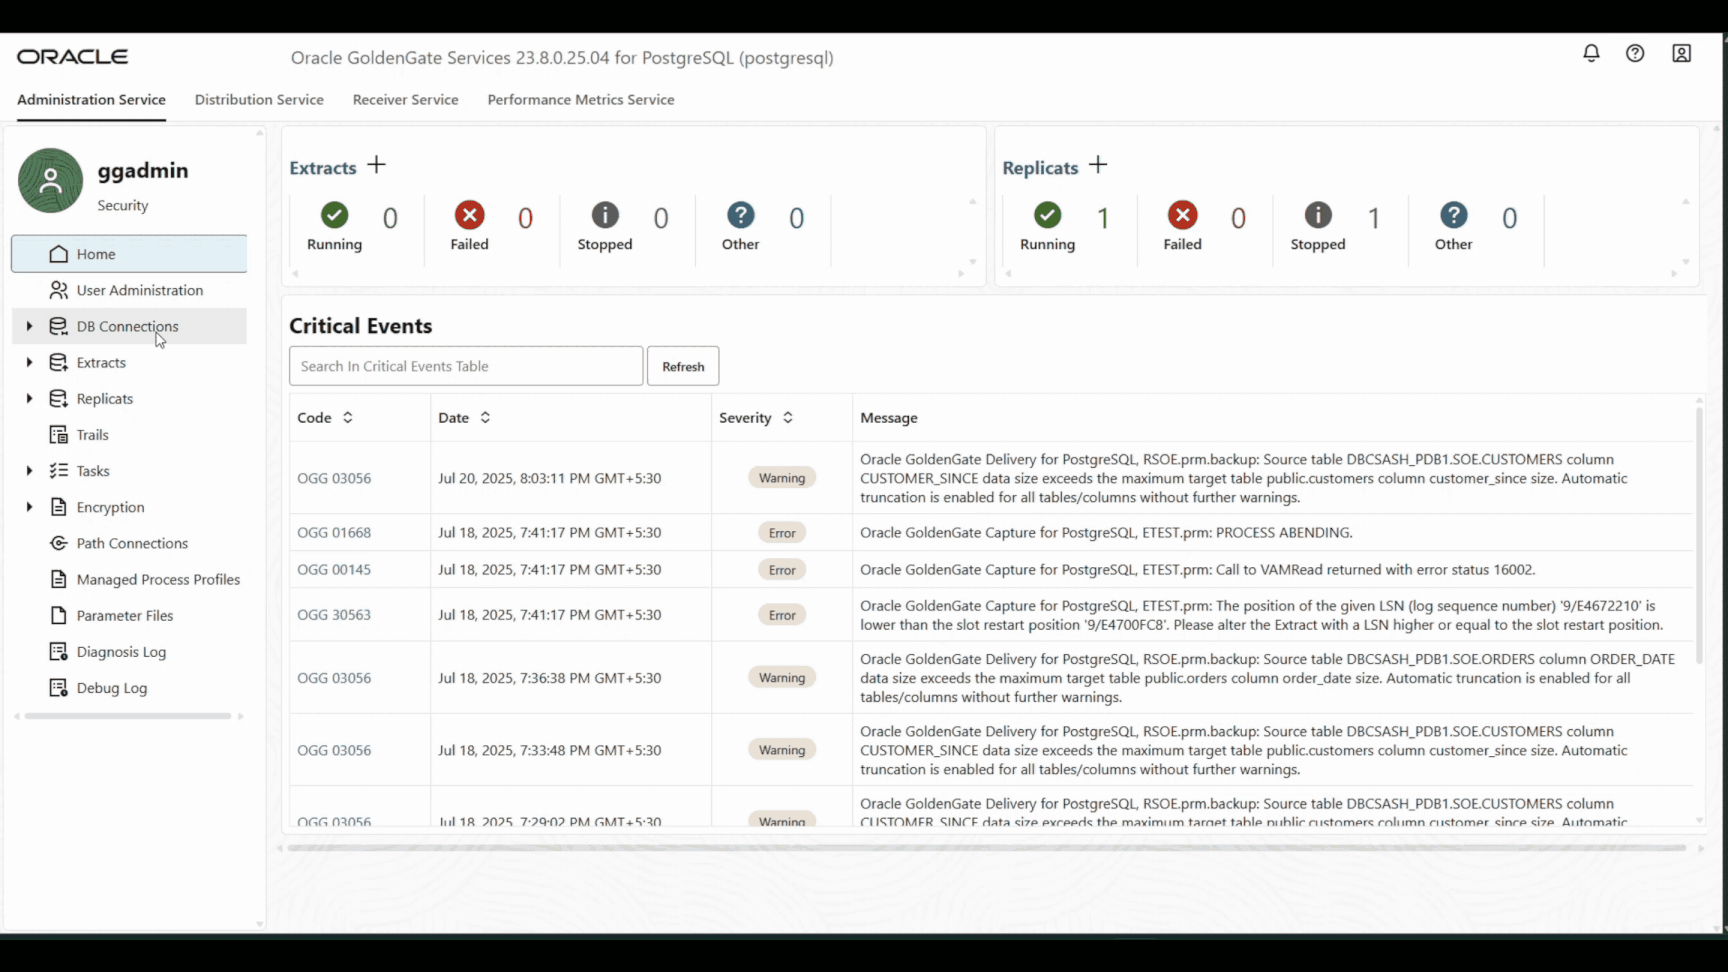This screenshot has width=1728, height=972.
Task: Refresh the Critical Events table
Action: pyautogui.click(x=683, y=366)
